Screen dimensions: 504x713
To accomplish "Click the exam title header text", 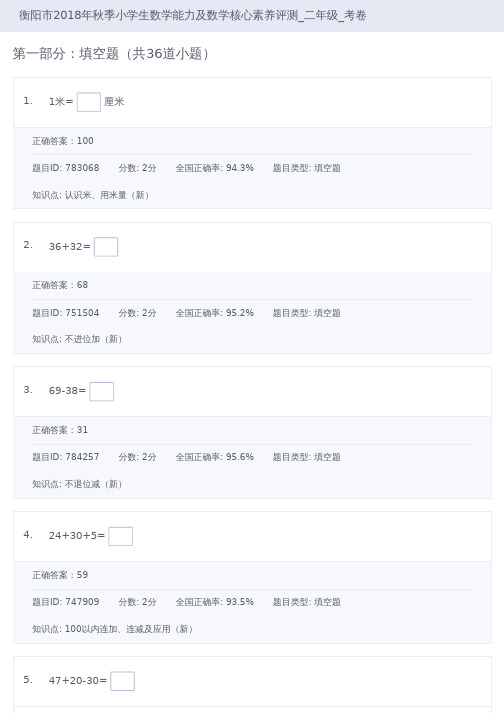I will pos(192,15).
